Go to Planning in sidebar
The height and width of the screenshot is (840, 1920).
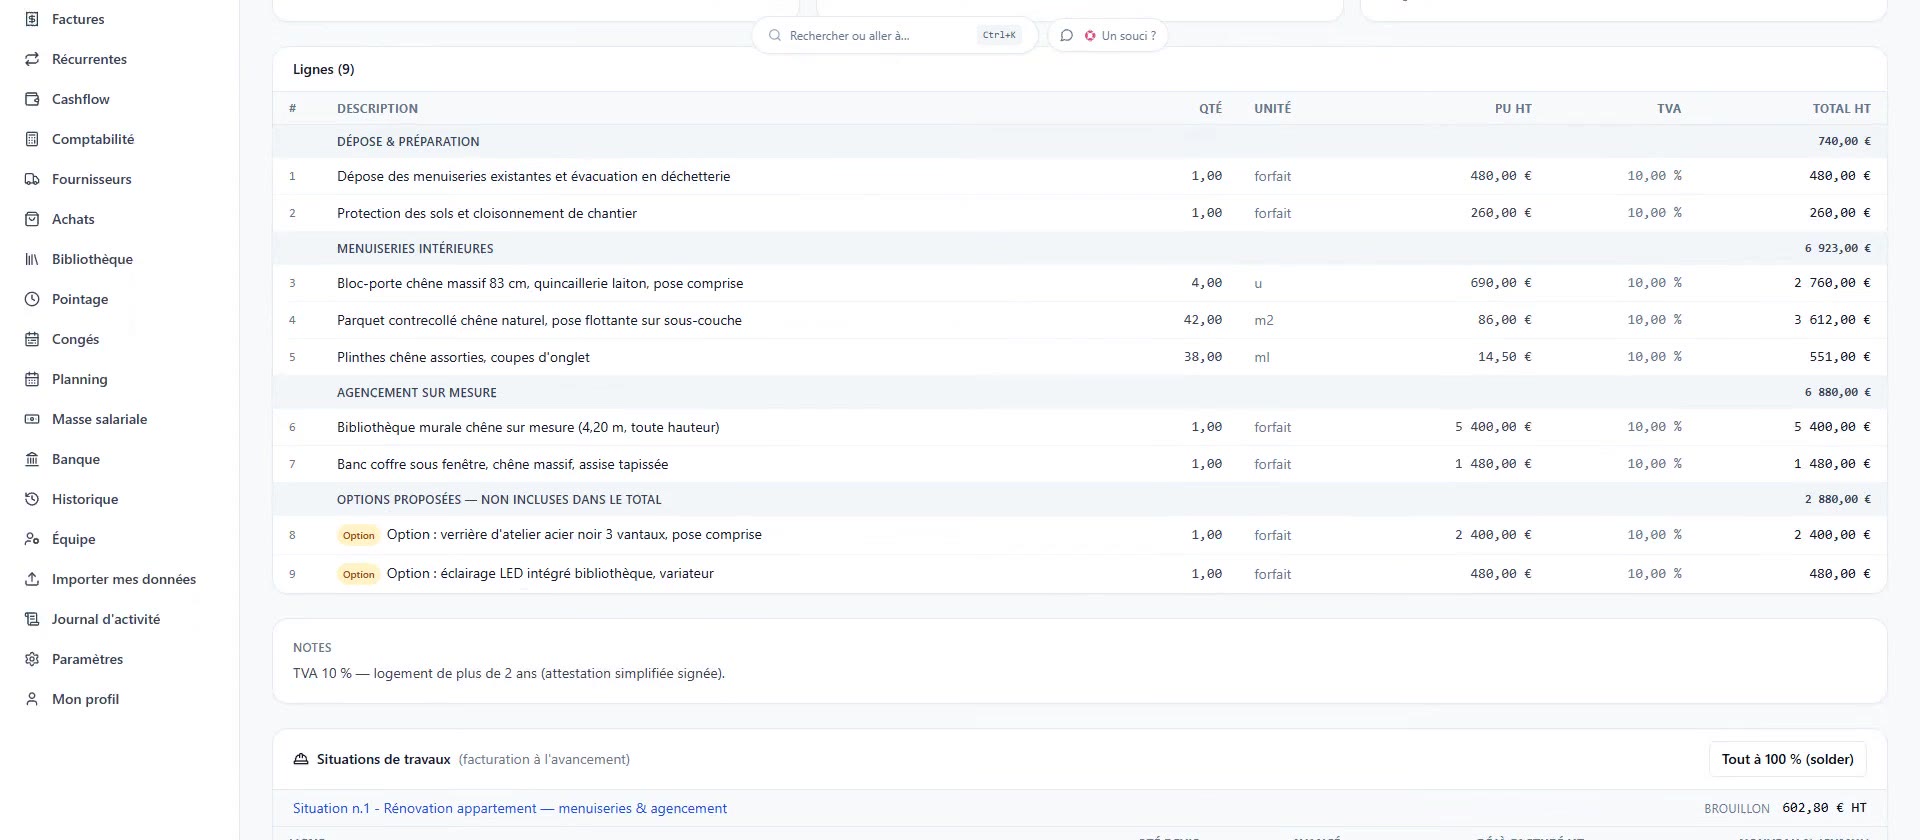(79, 379)
